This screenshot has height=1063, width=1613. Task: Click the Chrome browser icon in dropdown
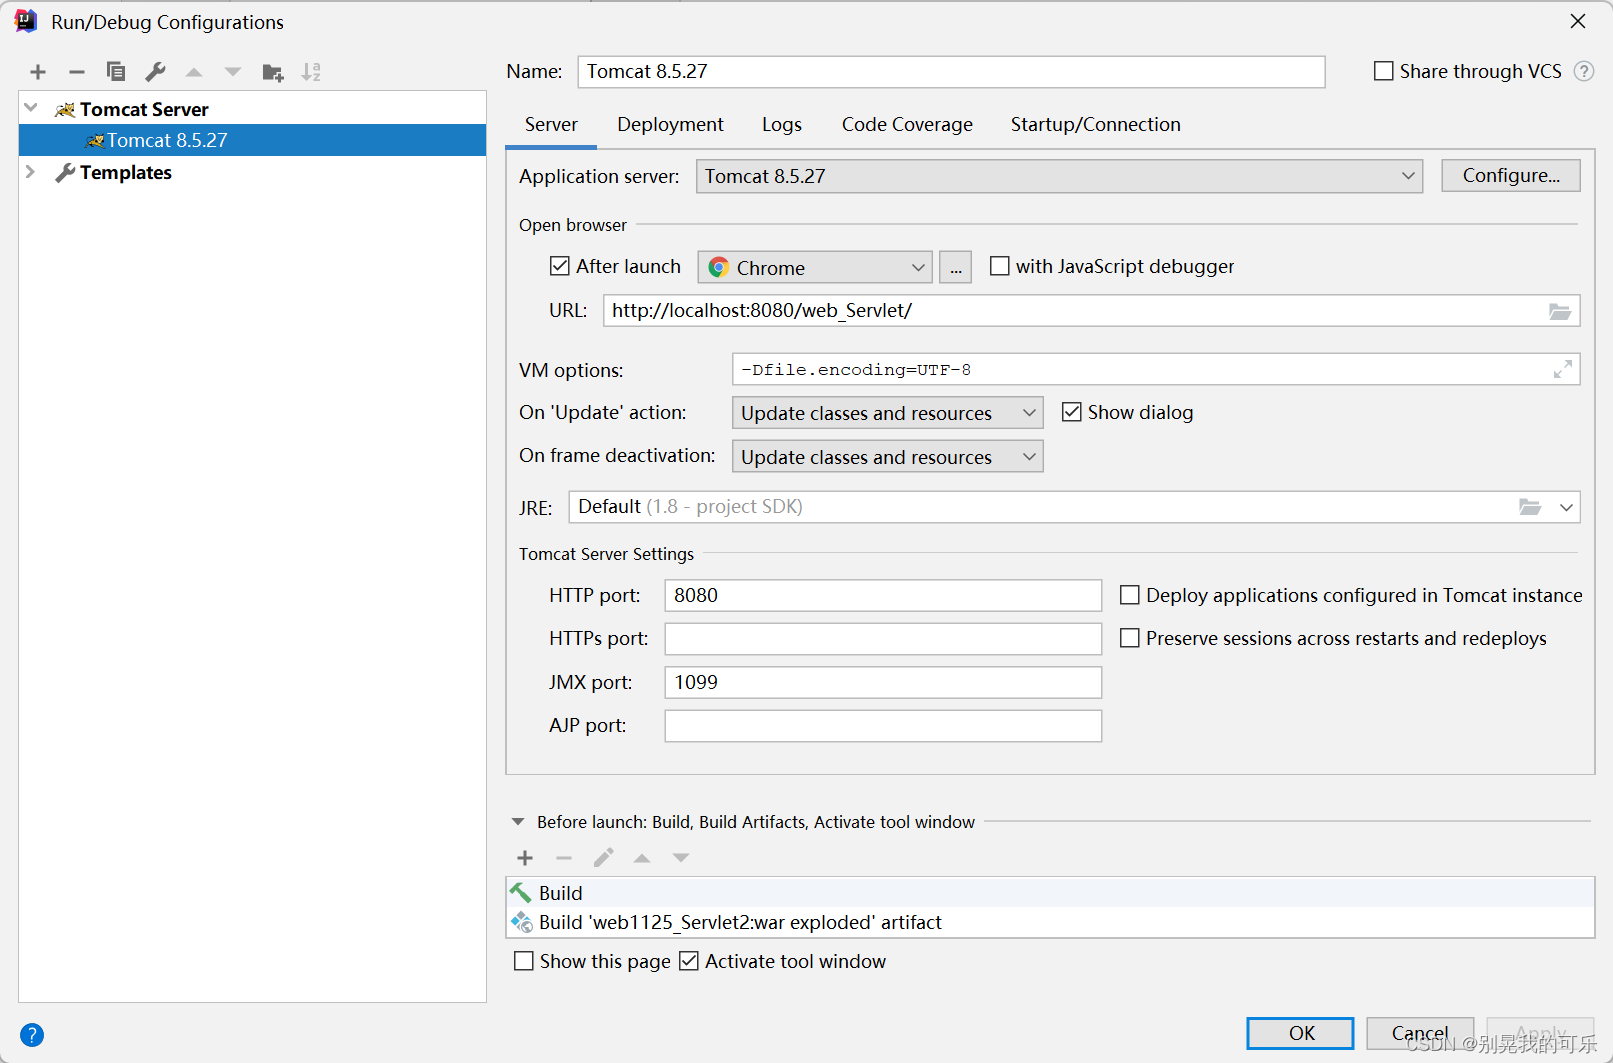[718, 267]
